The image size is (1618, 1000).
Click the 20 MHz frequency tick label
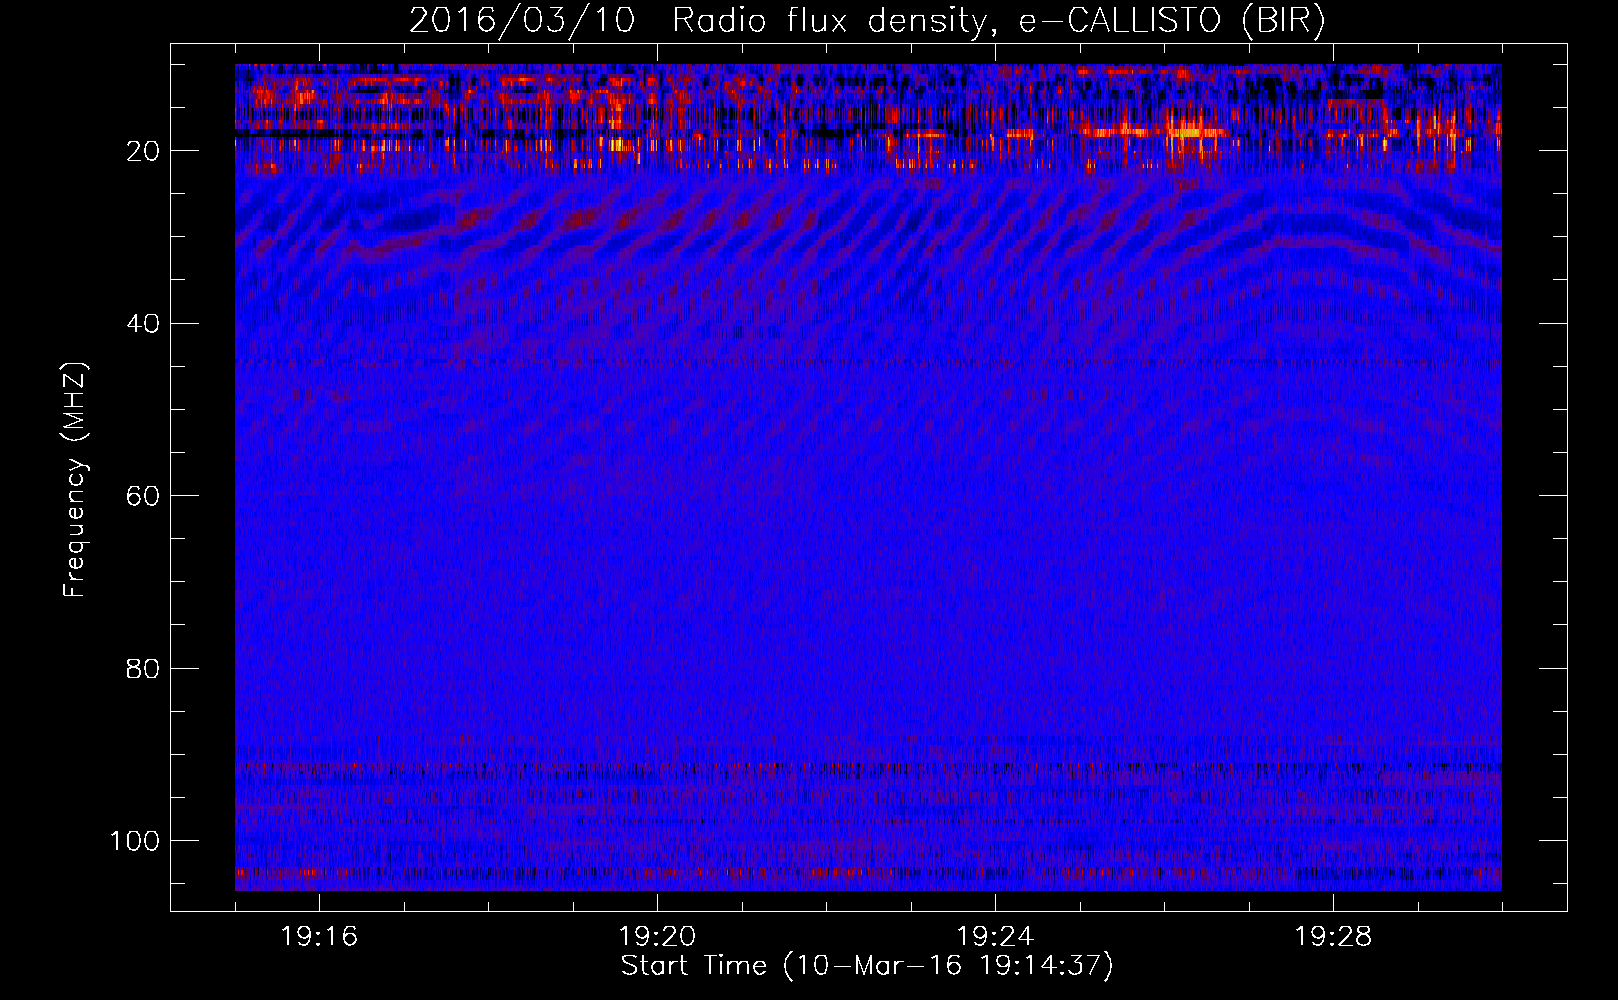click(x=143, y=151)
